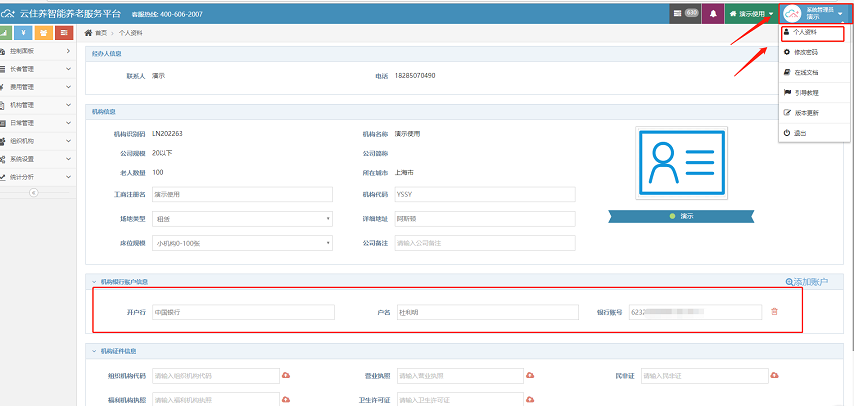Open the 床位规模 dropdown

tap(241, 242)
